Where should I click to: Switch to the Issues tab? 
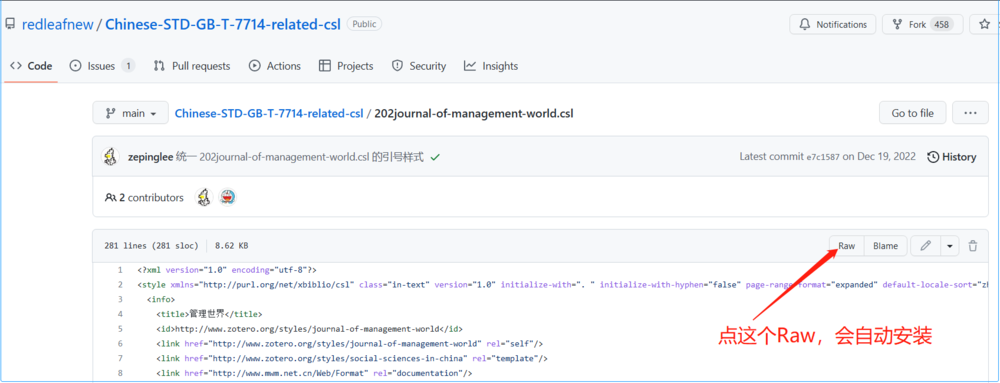click(102, 66)
